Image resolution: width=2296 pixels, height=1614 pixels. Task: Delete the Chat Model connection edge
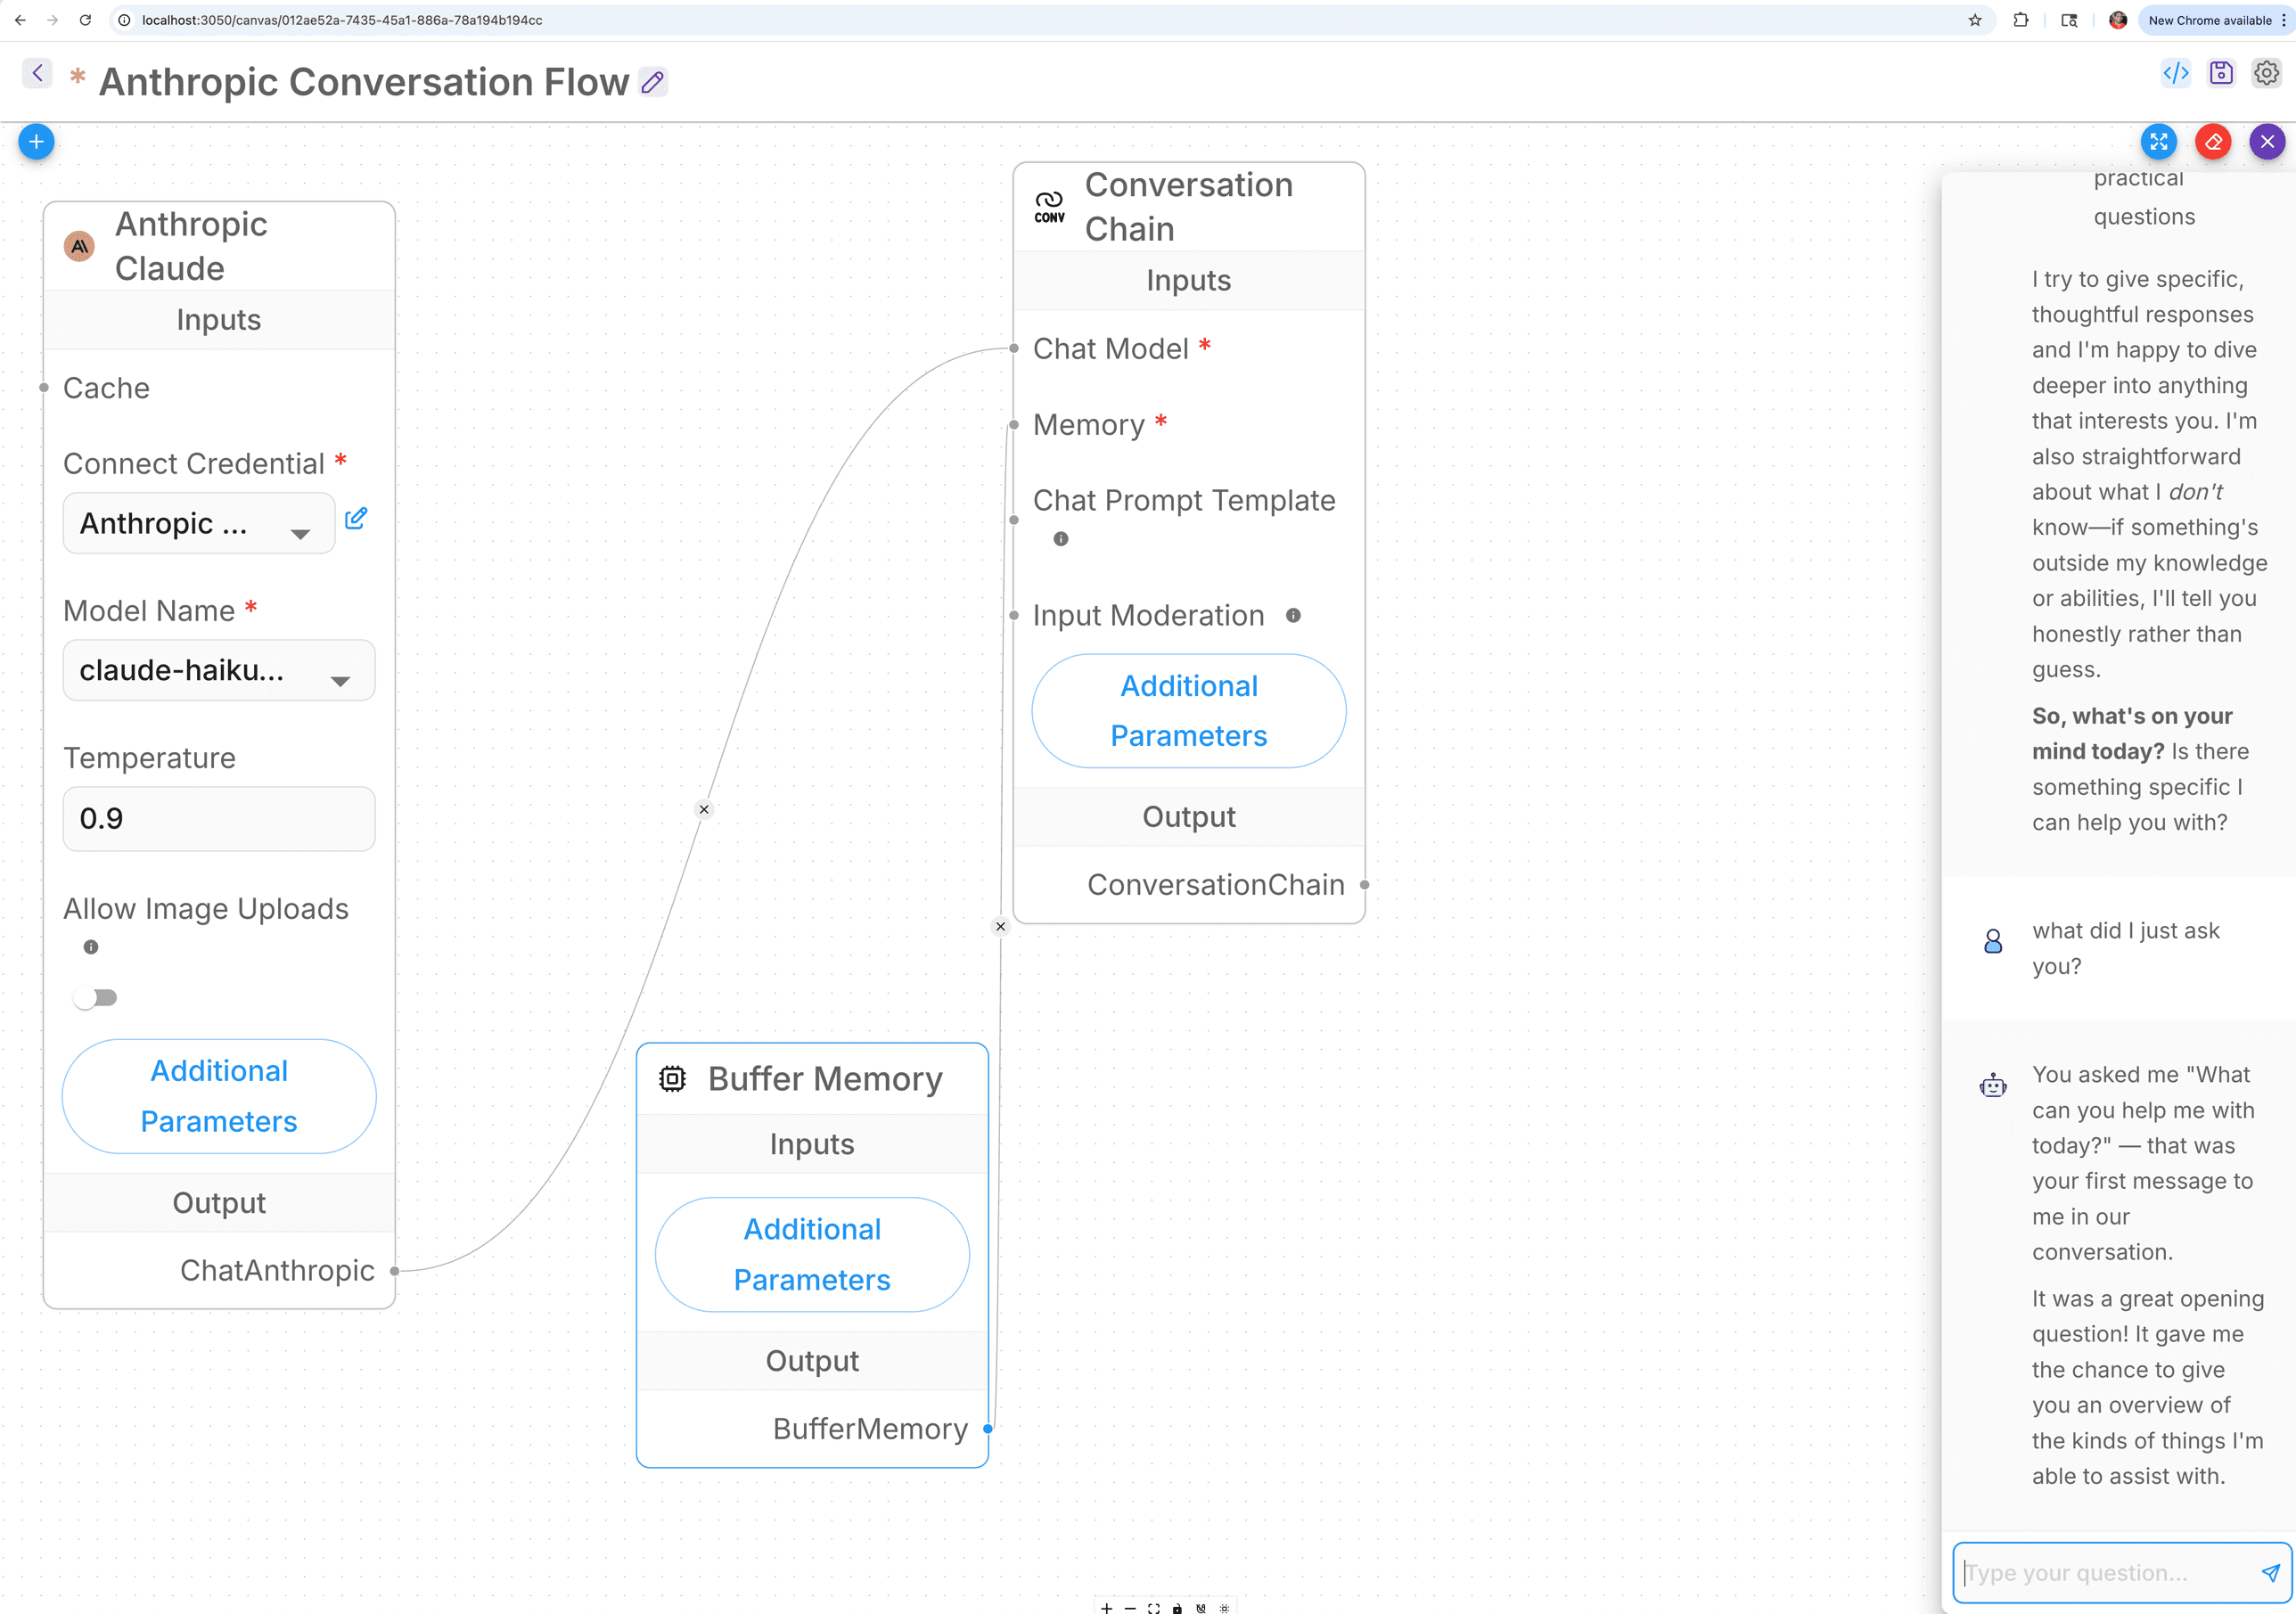[x=704, y=809]
